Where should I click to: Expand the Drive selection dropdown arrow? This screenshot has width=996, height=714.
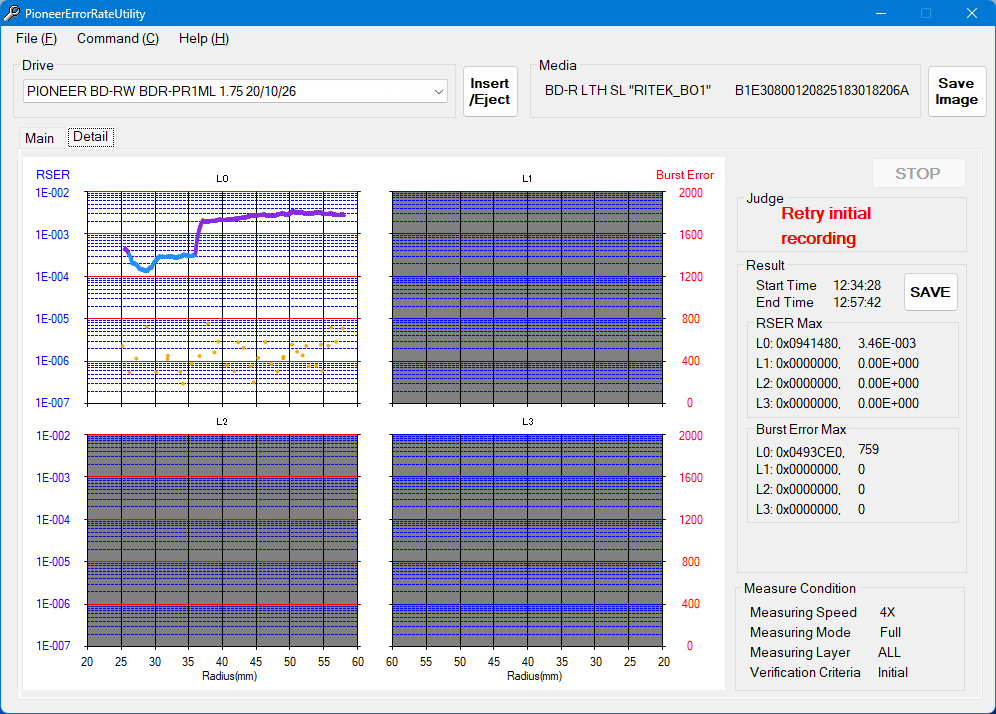point(438,91)
